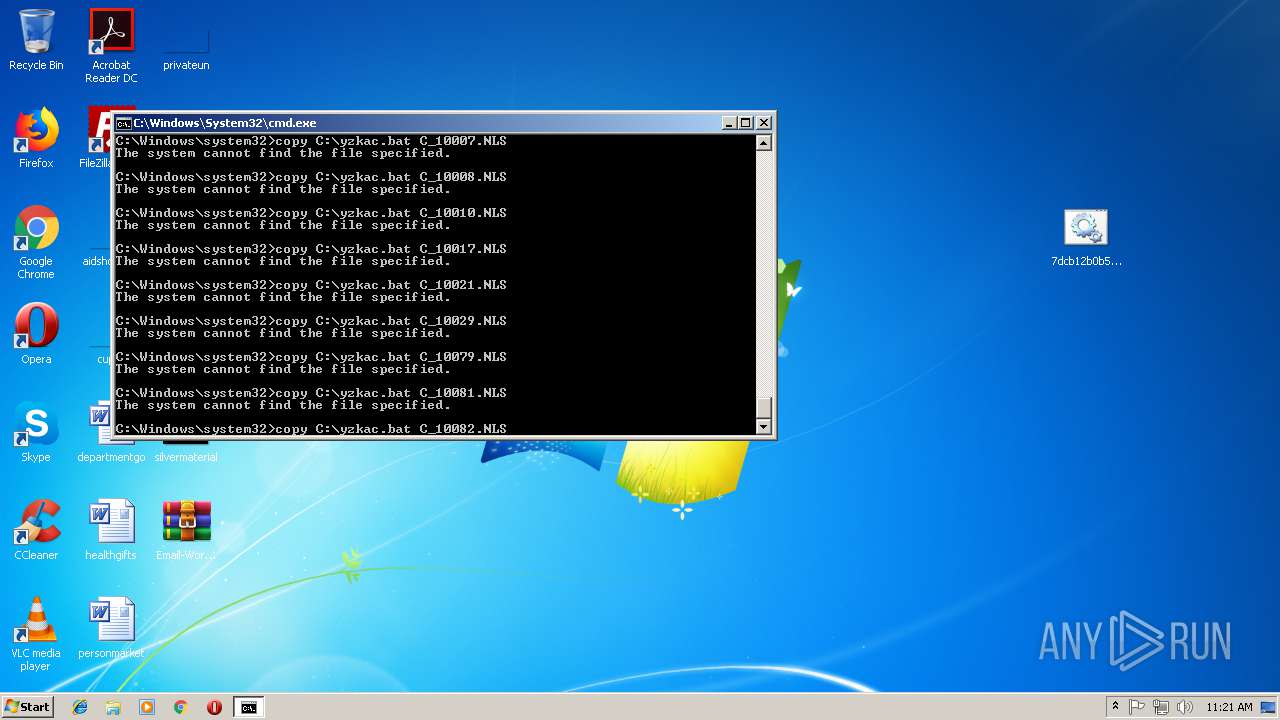This screenshot has width=1280, height=720.
Task: Select the Google Chrome desktop shortcut
Action: (36, 242)
